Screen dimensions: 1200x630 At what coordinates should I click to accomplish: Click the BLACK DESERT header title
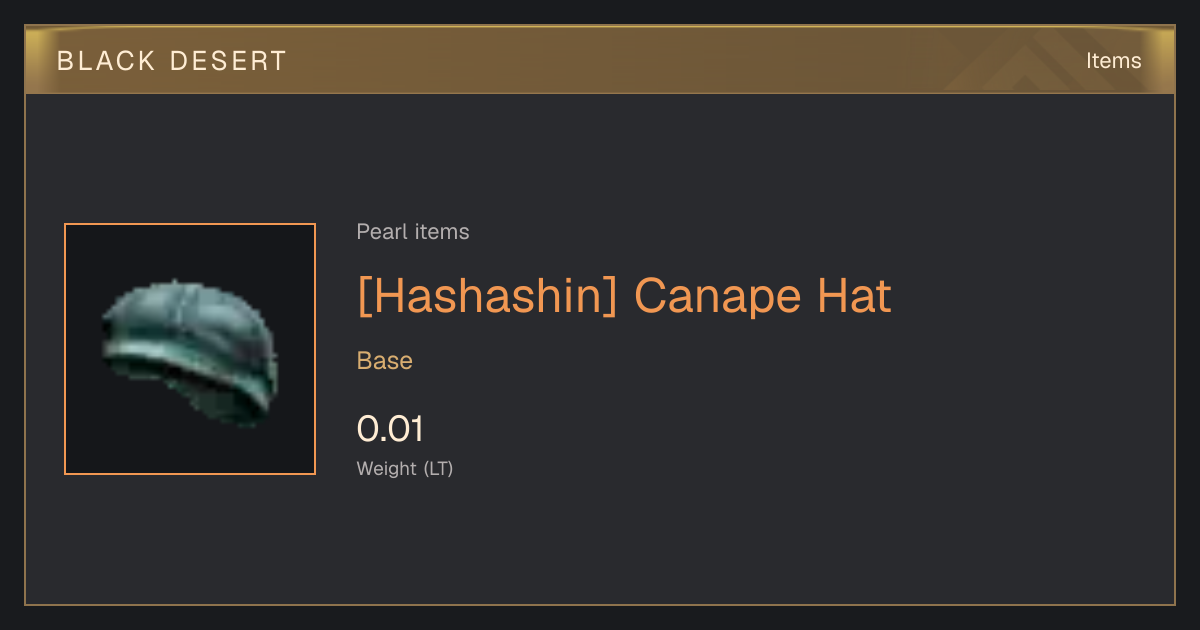(172, 61)
